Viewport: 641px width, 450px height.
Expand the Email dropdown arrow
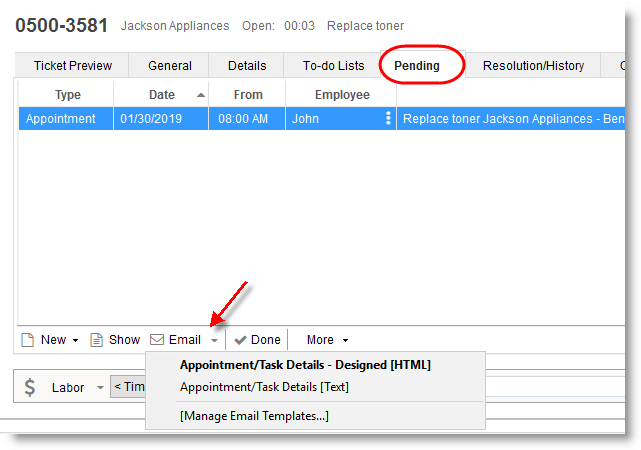click(214, 341)
